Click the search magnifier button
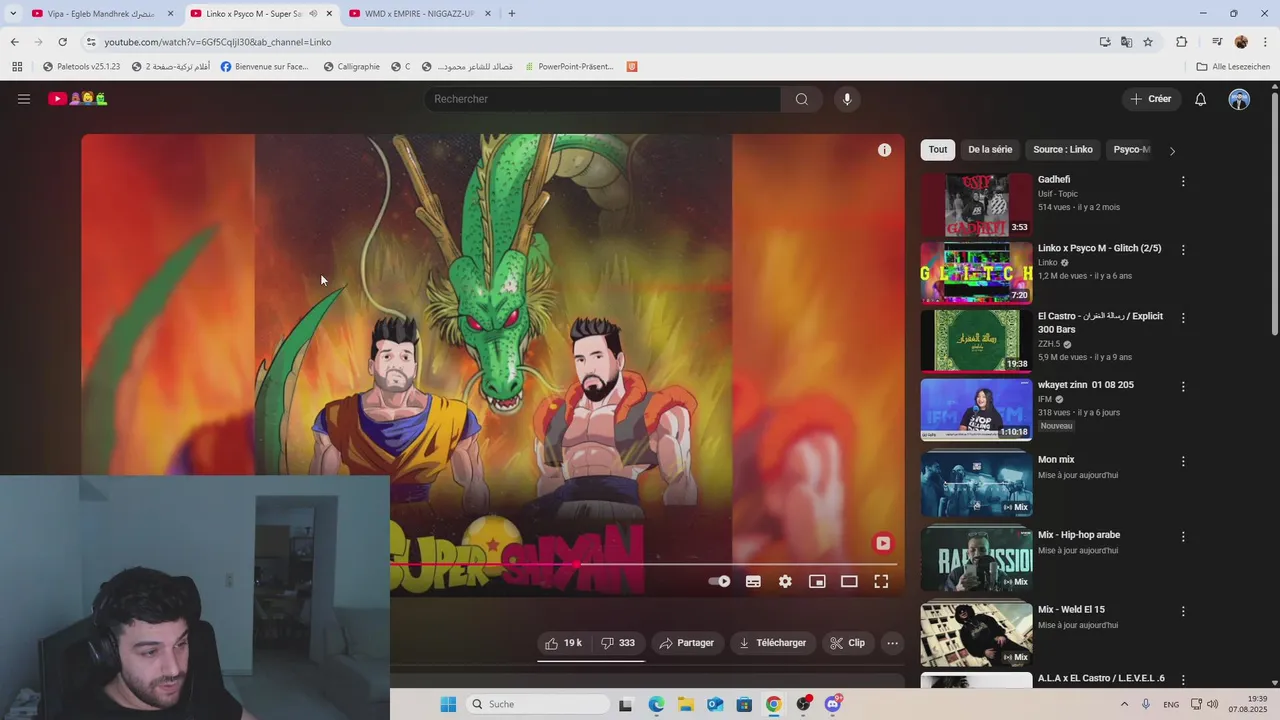Screen dimensions: 1280x720 [x=801, y=99]
